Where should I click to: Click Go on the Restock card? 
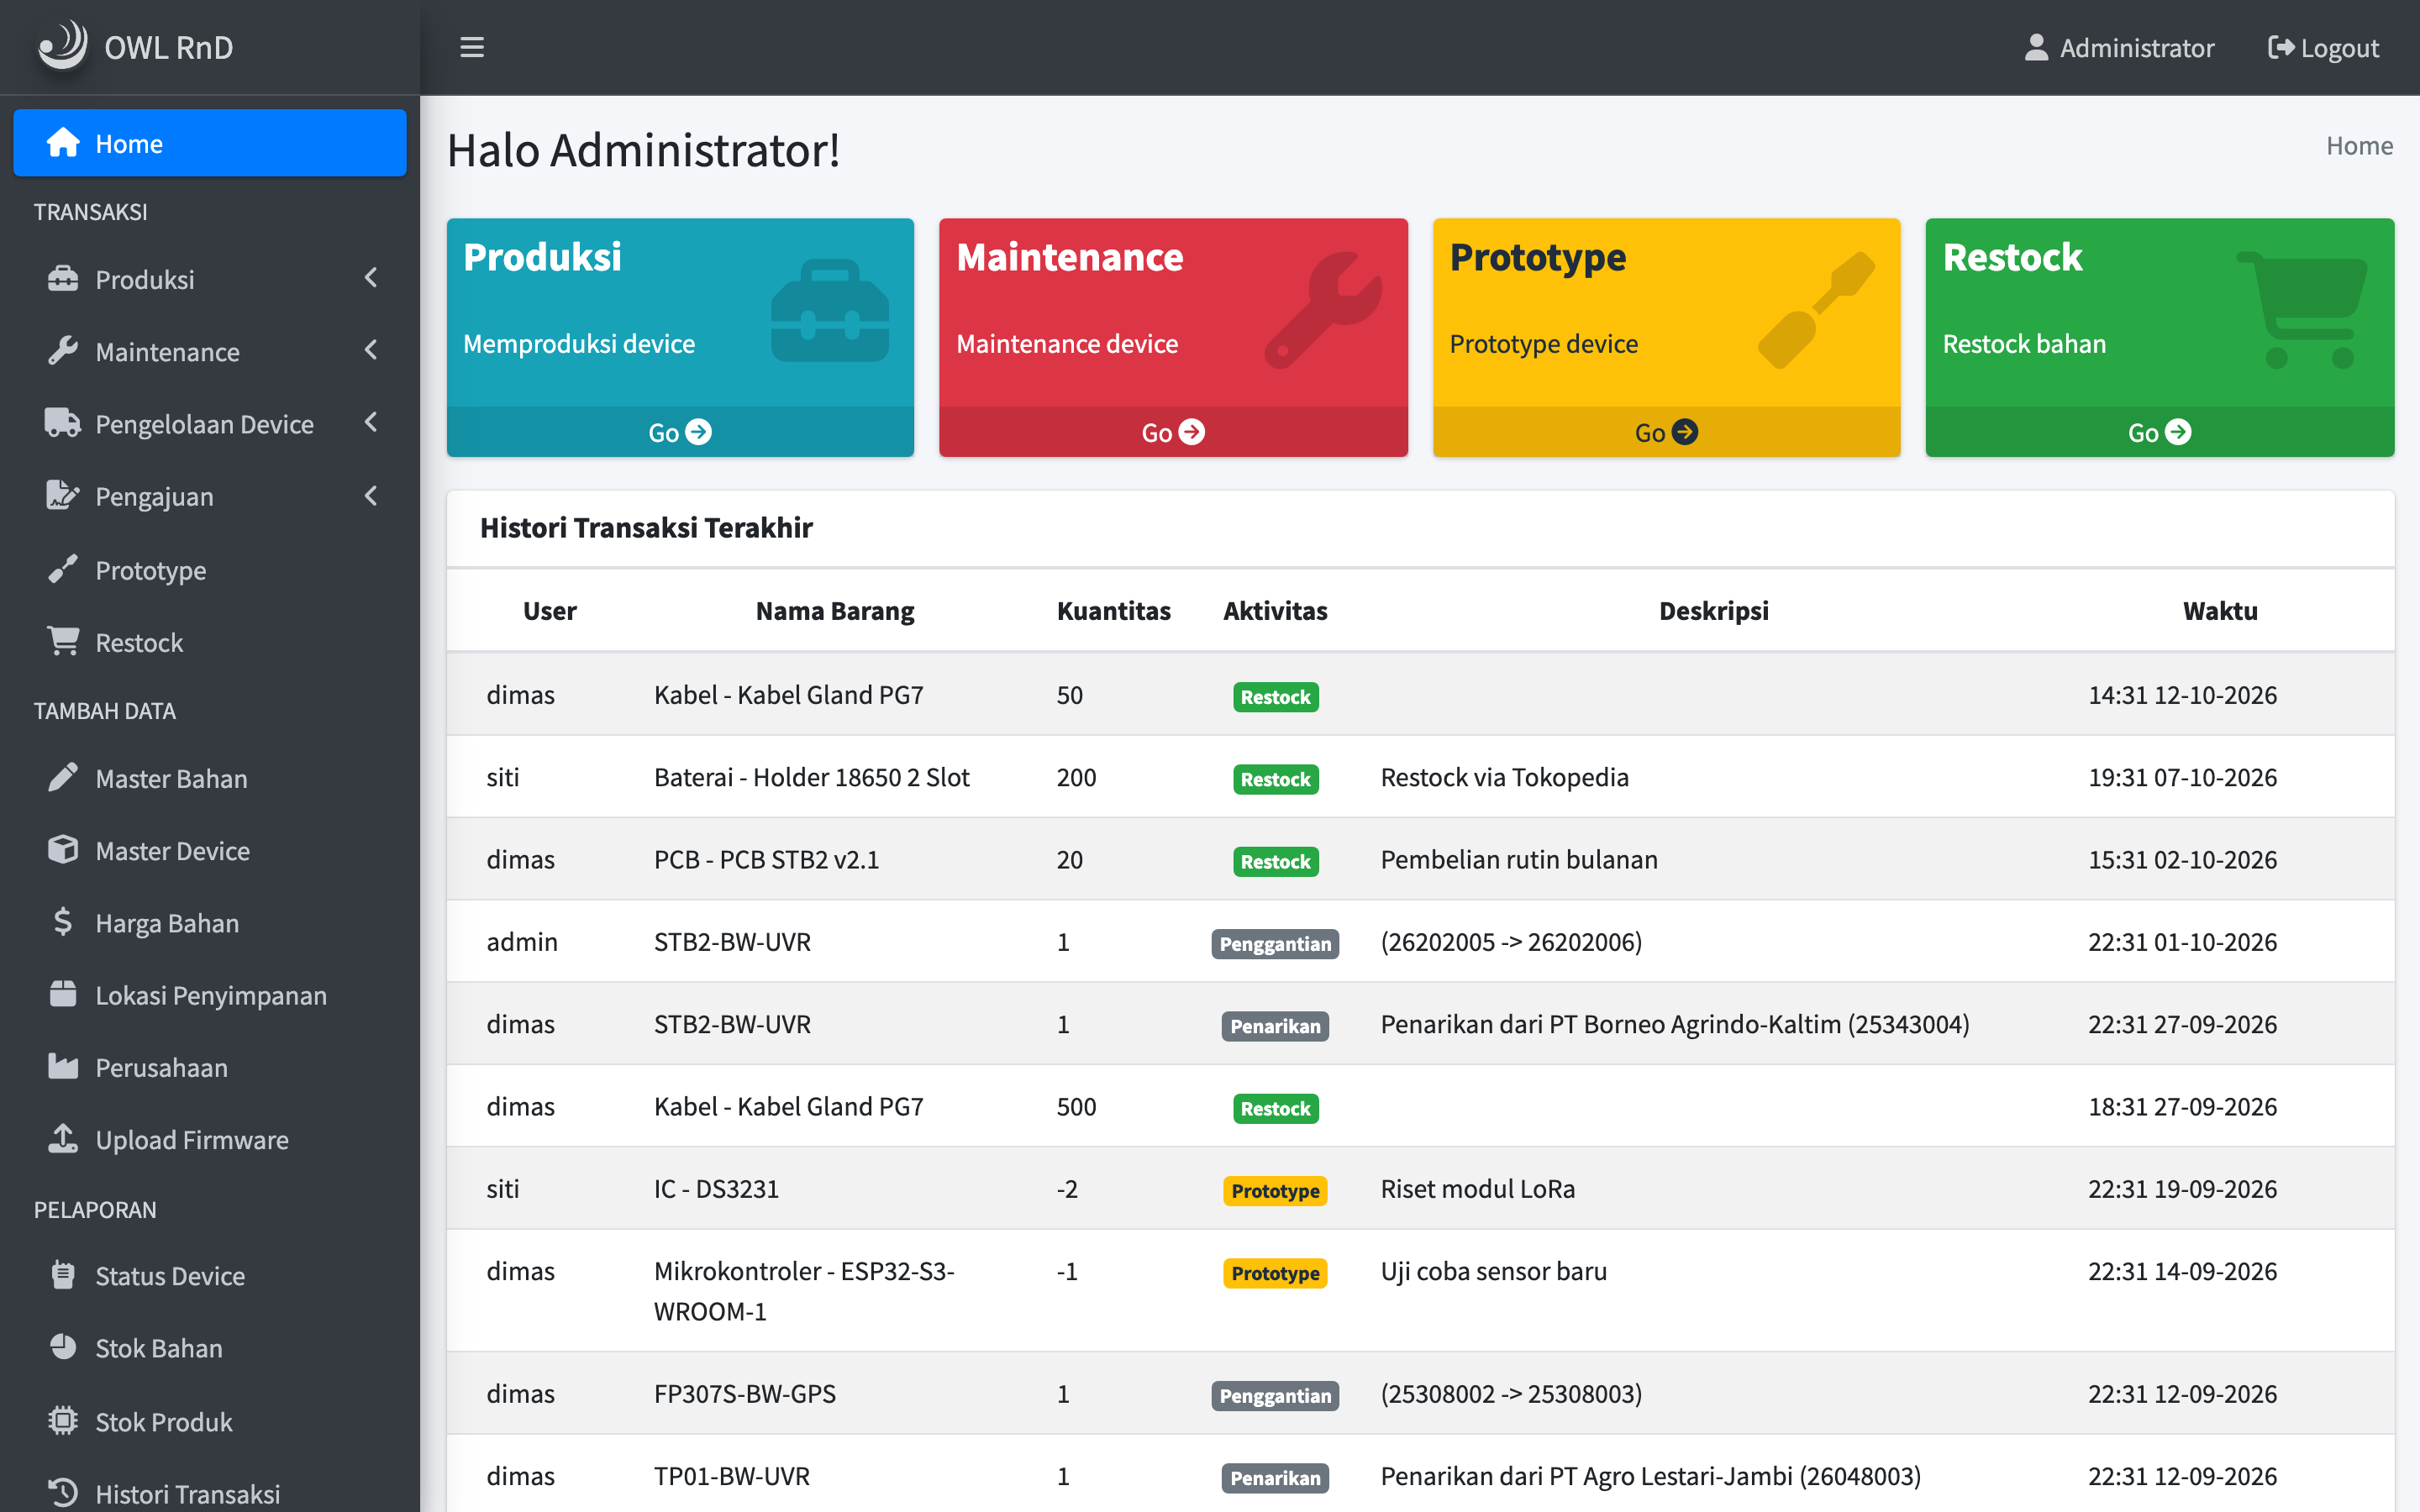tap(2160, 432)
